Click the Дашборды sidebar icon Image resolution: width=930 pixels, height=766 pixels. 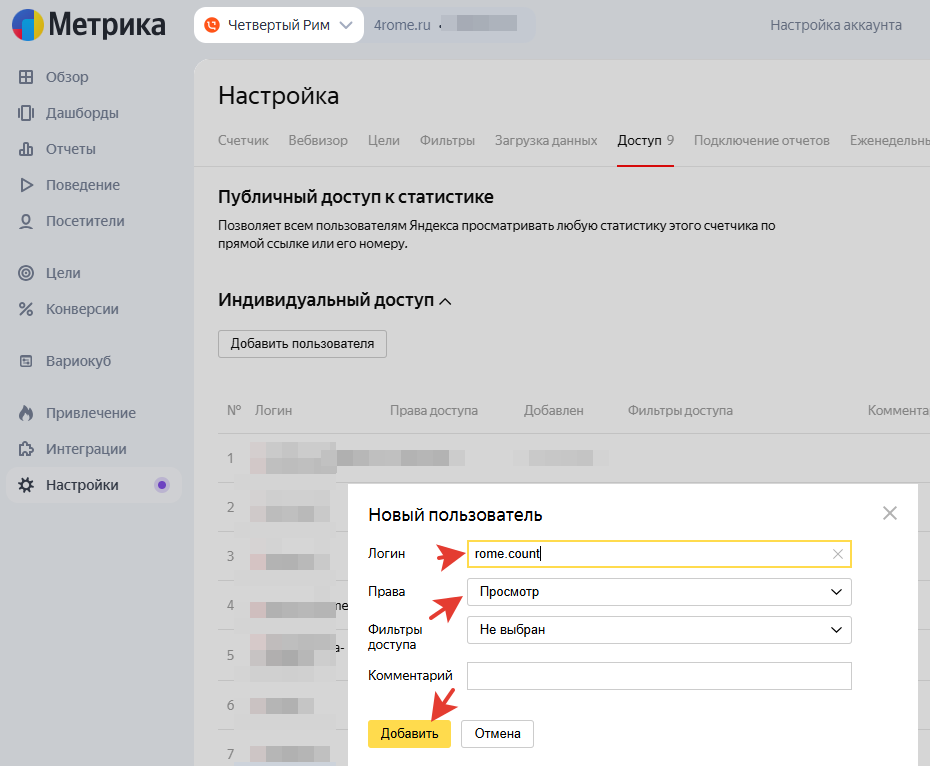point(26,113)
